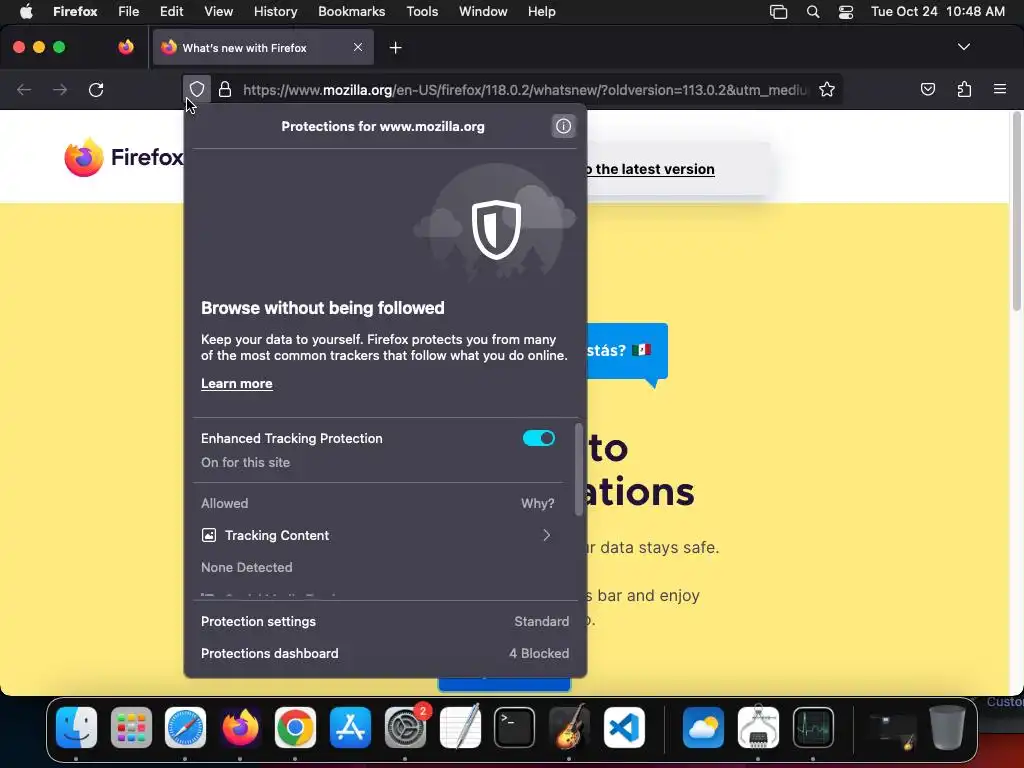Screen dimensions: 1024x768
Task: Open Protections dashboard
Action: 385,654
